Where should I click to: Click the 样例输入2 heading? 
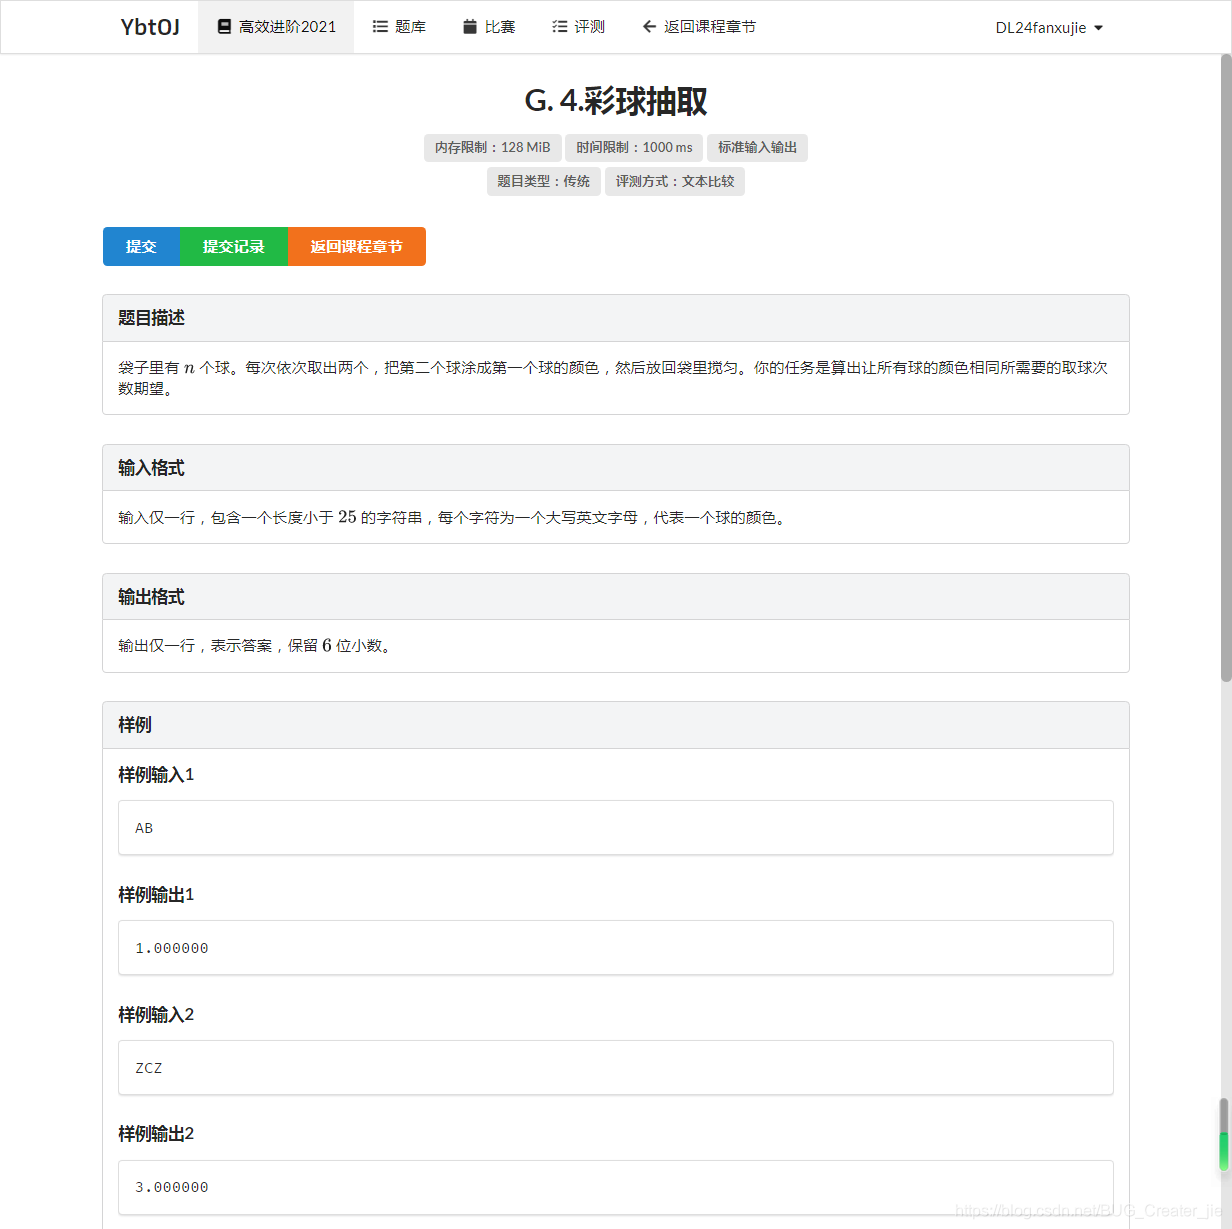click(x=156, y=1015)
